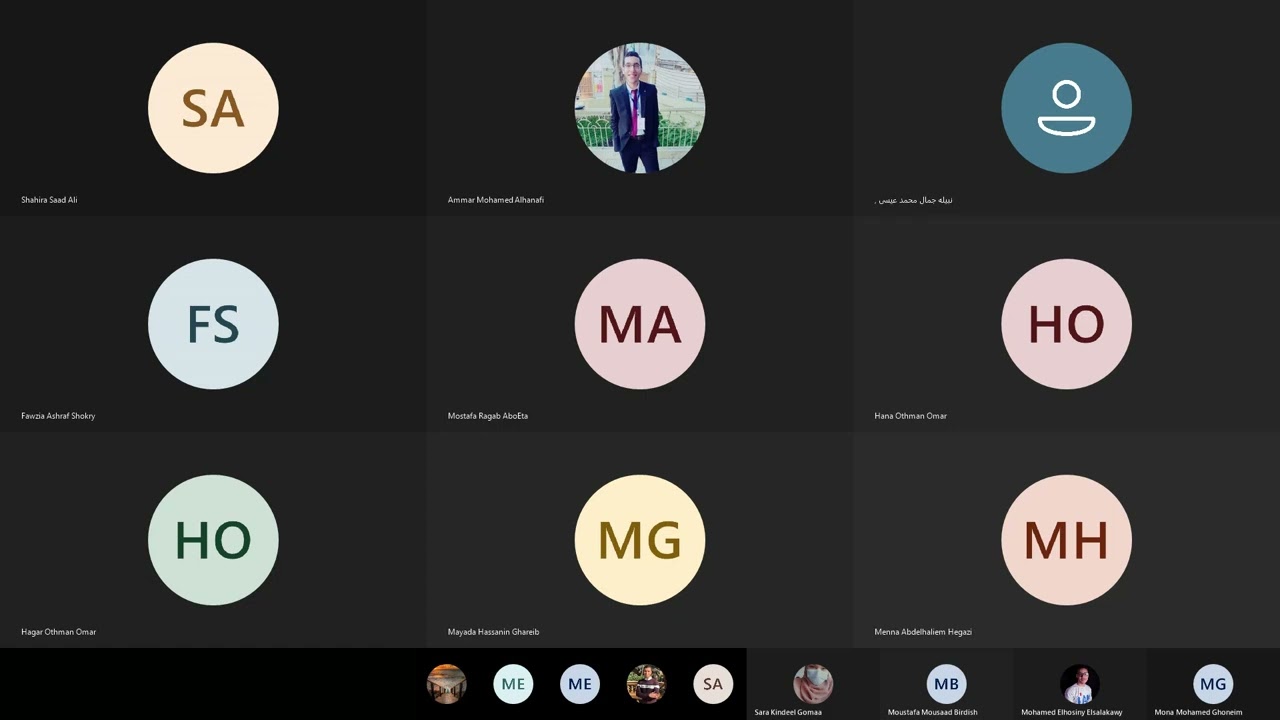Click the name label "Hana Othman Omar"
Screen dimensions: 1280x720
point(911,416)
